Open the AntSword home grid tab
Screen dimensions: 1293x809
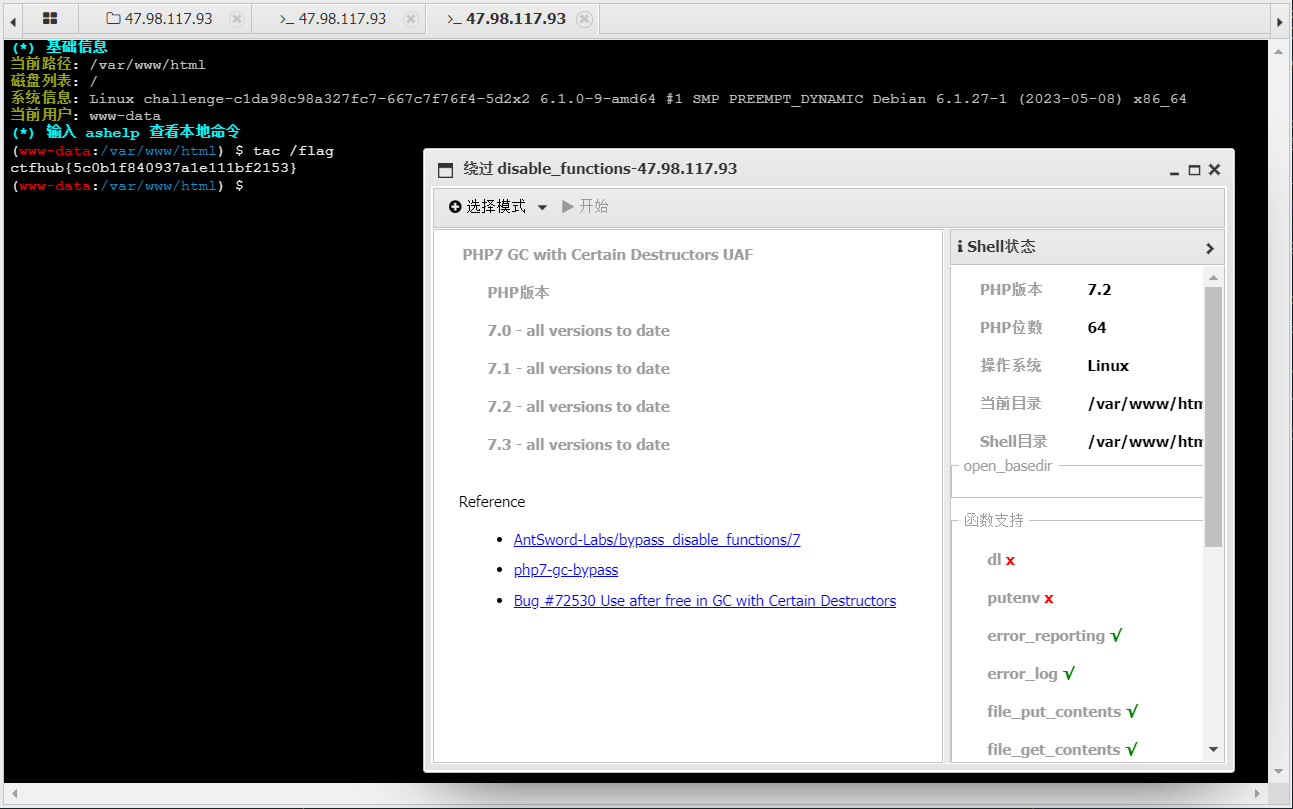click(x=50, y=18)
